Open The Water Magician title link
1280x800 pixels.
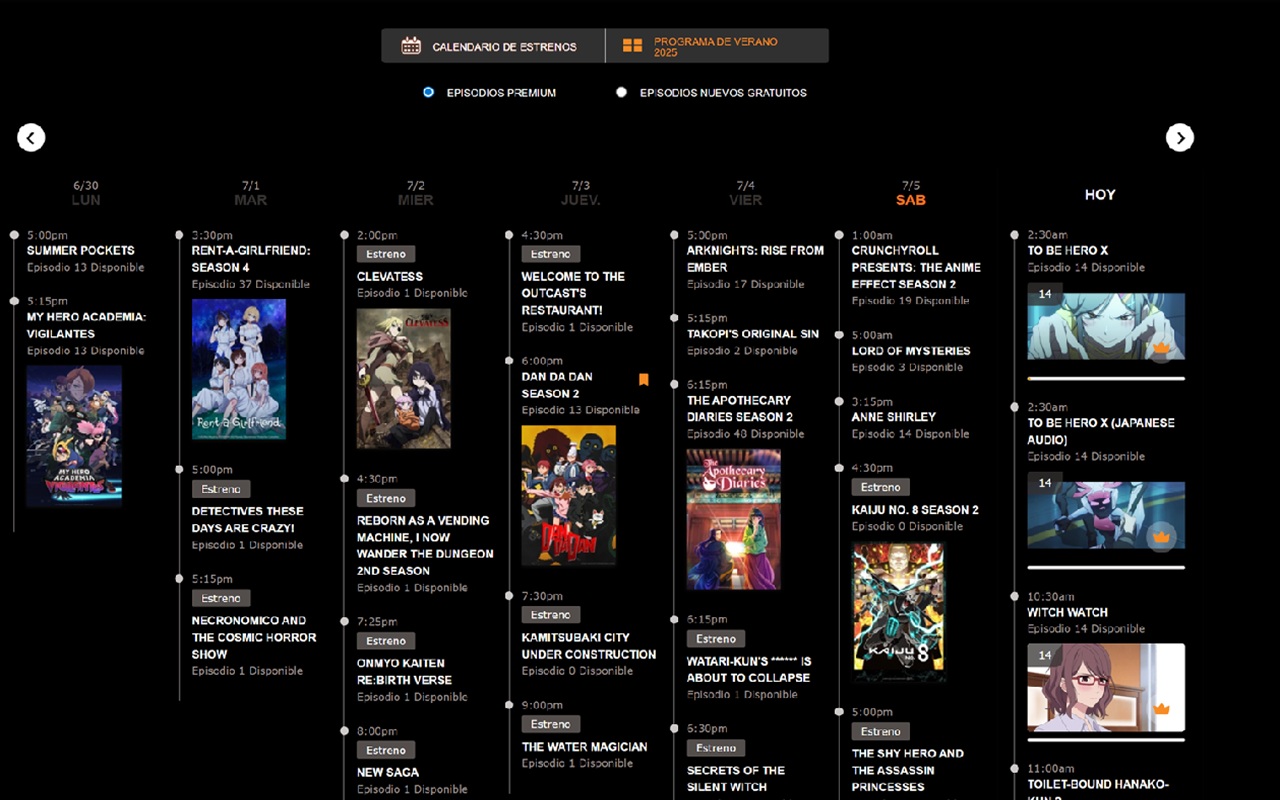(x=585, y=746)
